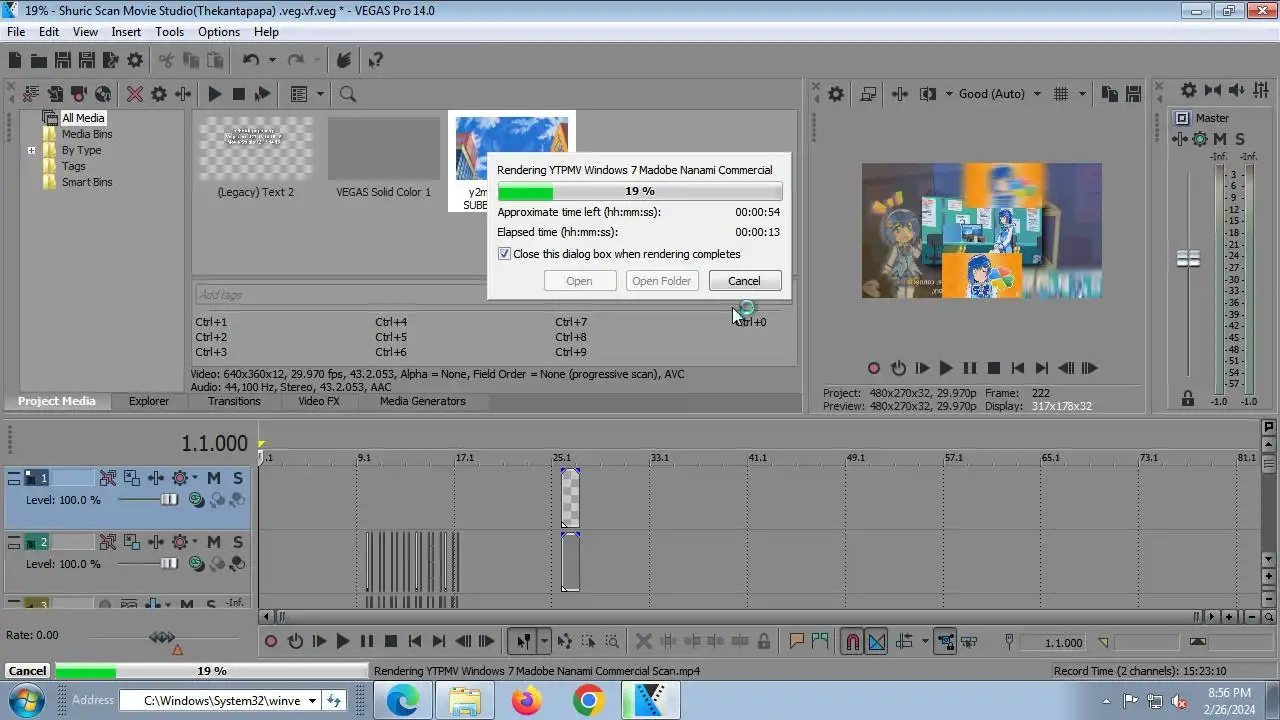Open automation settings dropdown on track 1
The width and height of the screenshot is (1280, 720).
pyautogui.click(x=194, y=478)
